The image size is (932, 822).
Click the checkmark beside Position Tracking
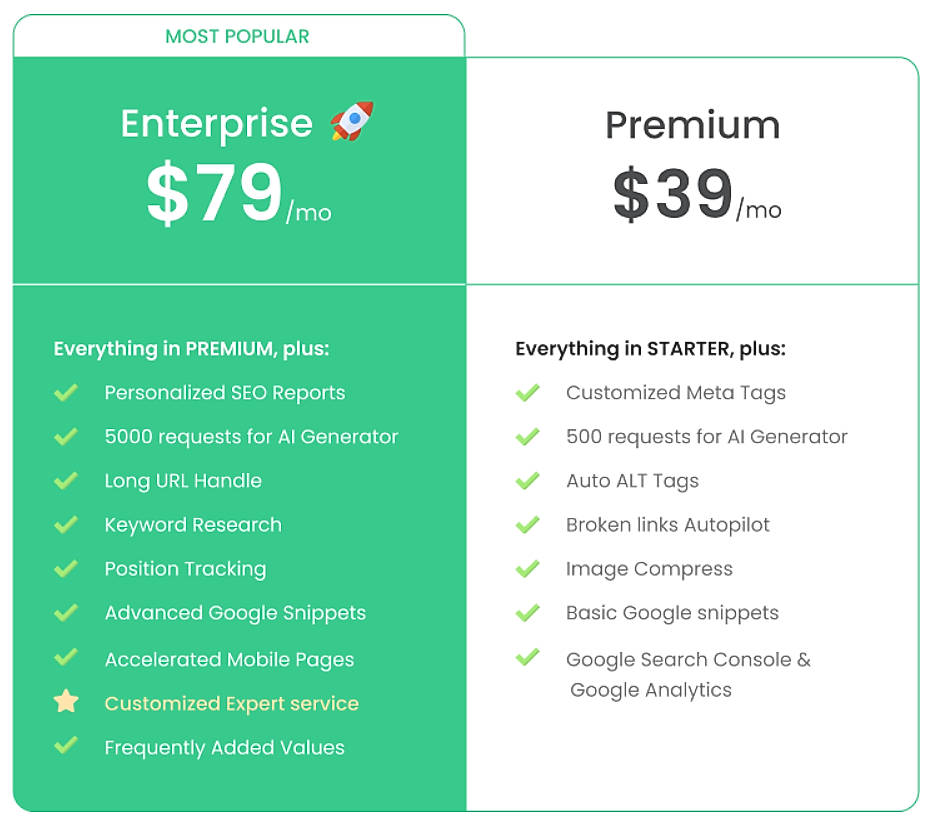(65, 569)
